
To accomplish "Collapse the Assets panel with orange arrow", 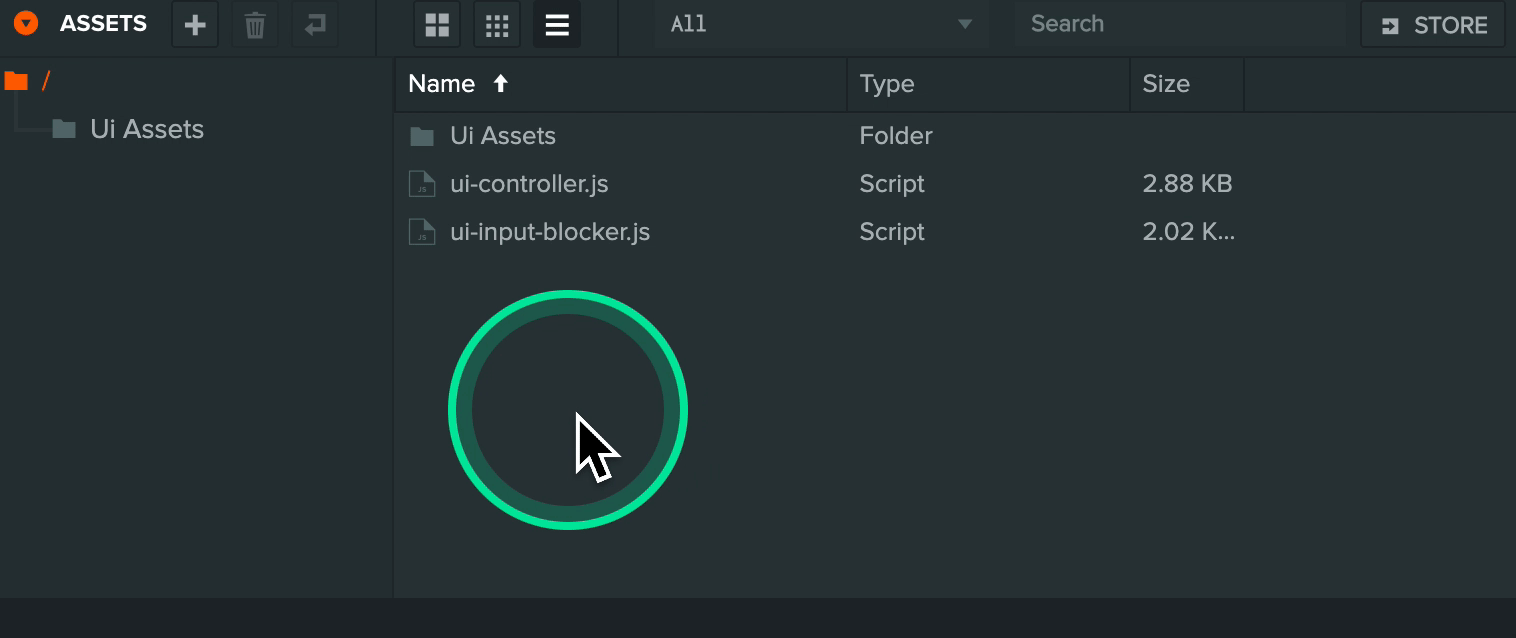I will pos(26,24).
